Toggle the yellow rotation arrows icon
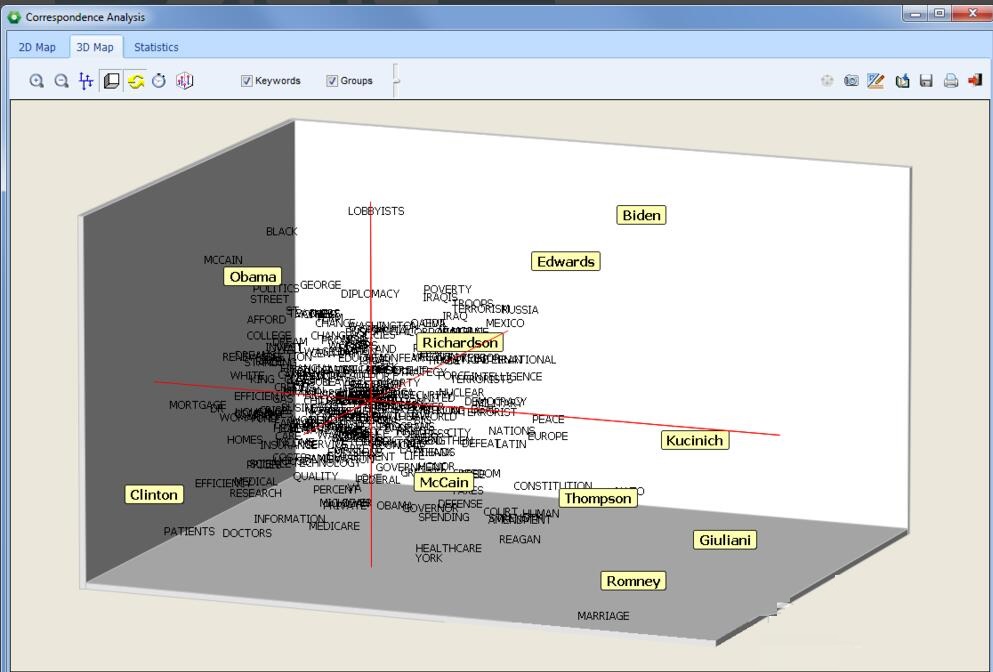This screenshot has width=993, height=672. (x=136, y=80)
